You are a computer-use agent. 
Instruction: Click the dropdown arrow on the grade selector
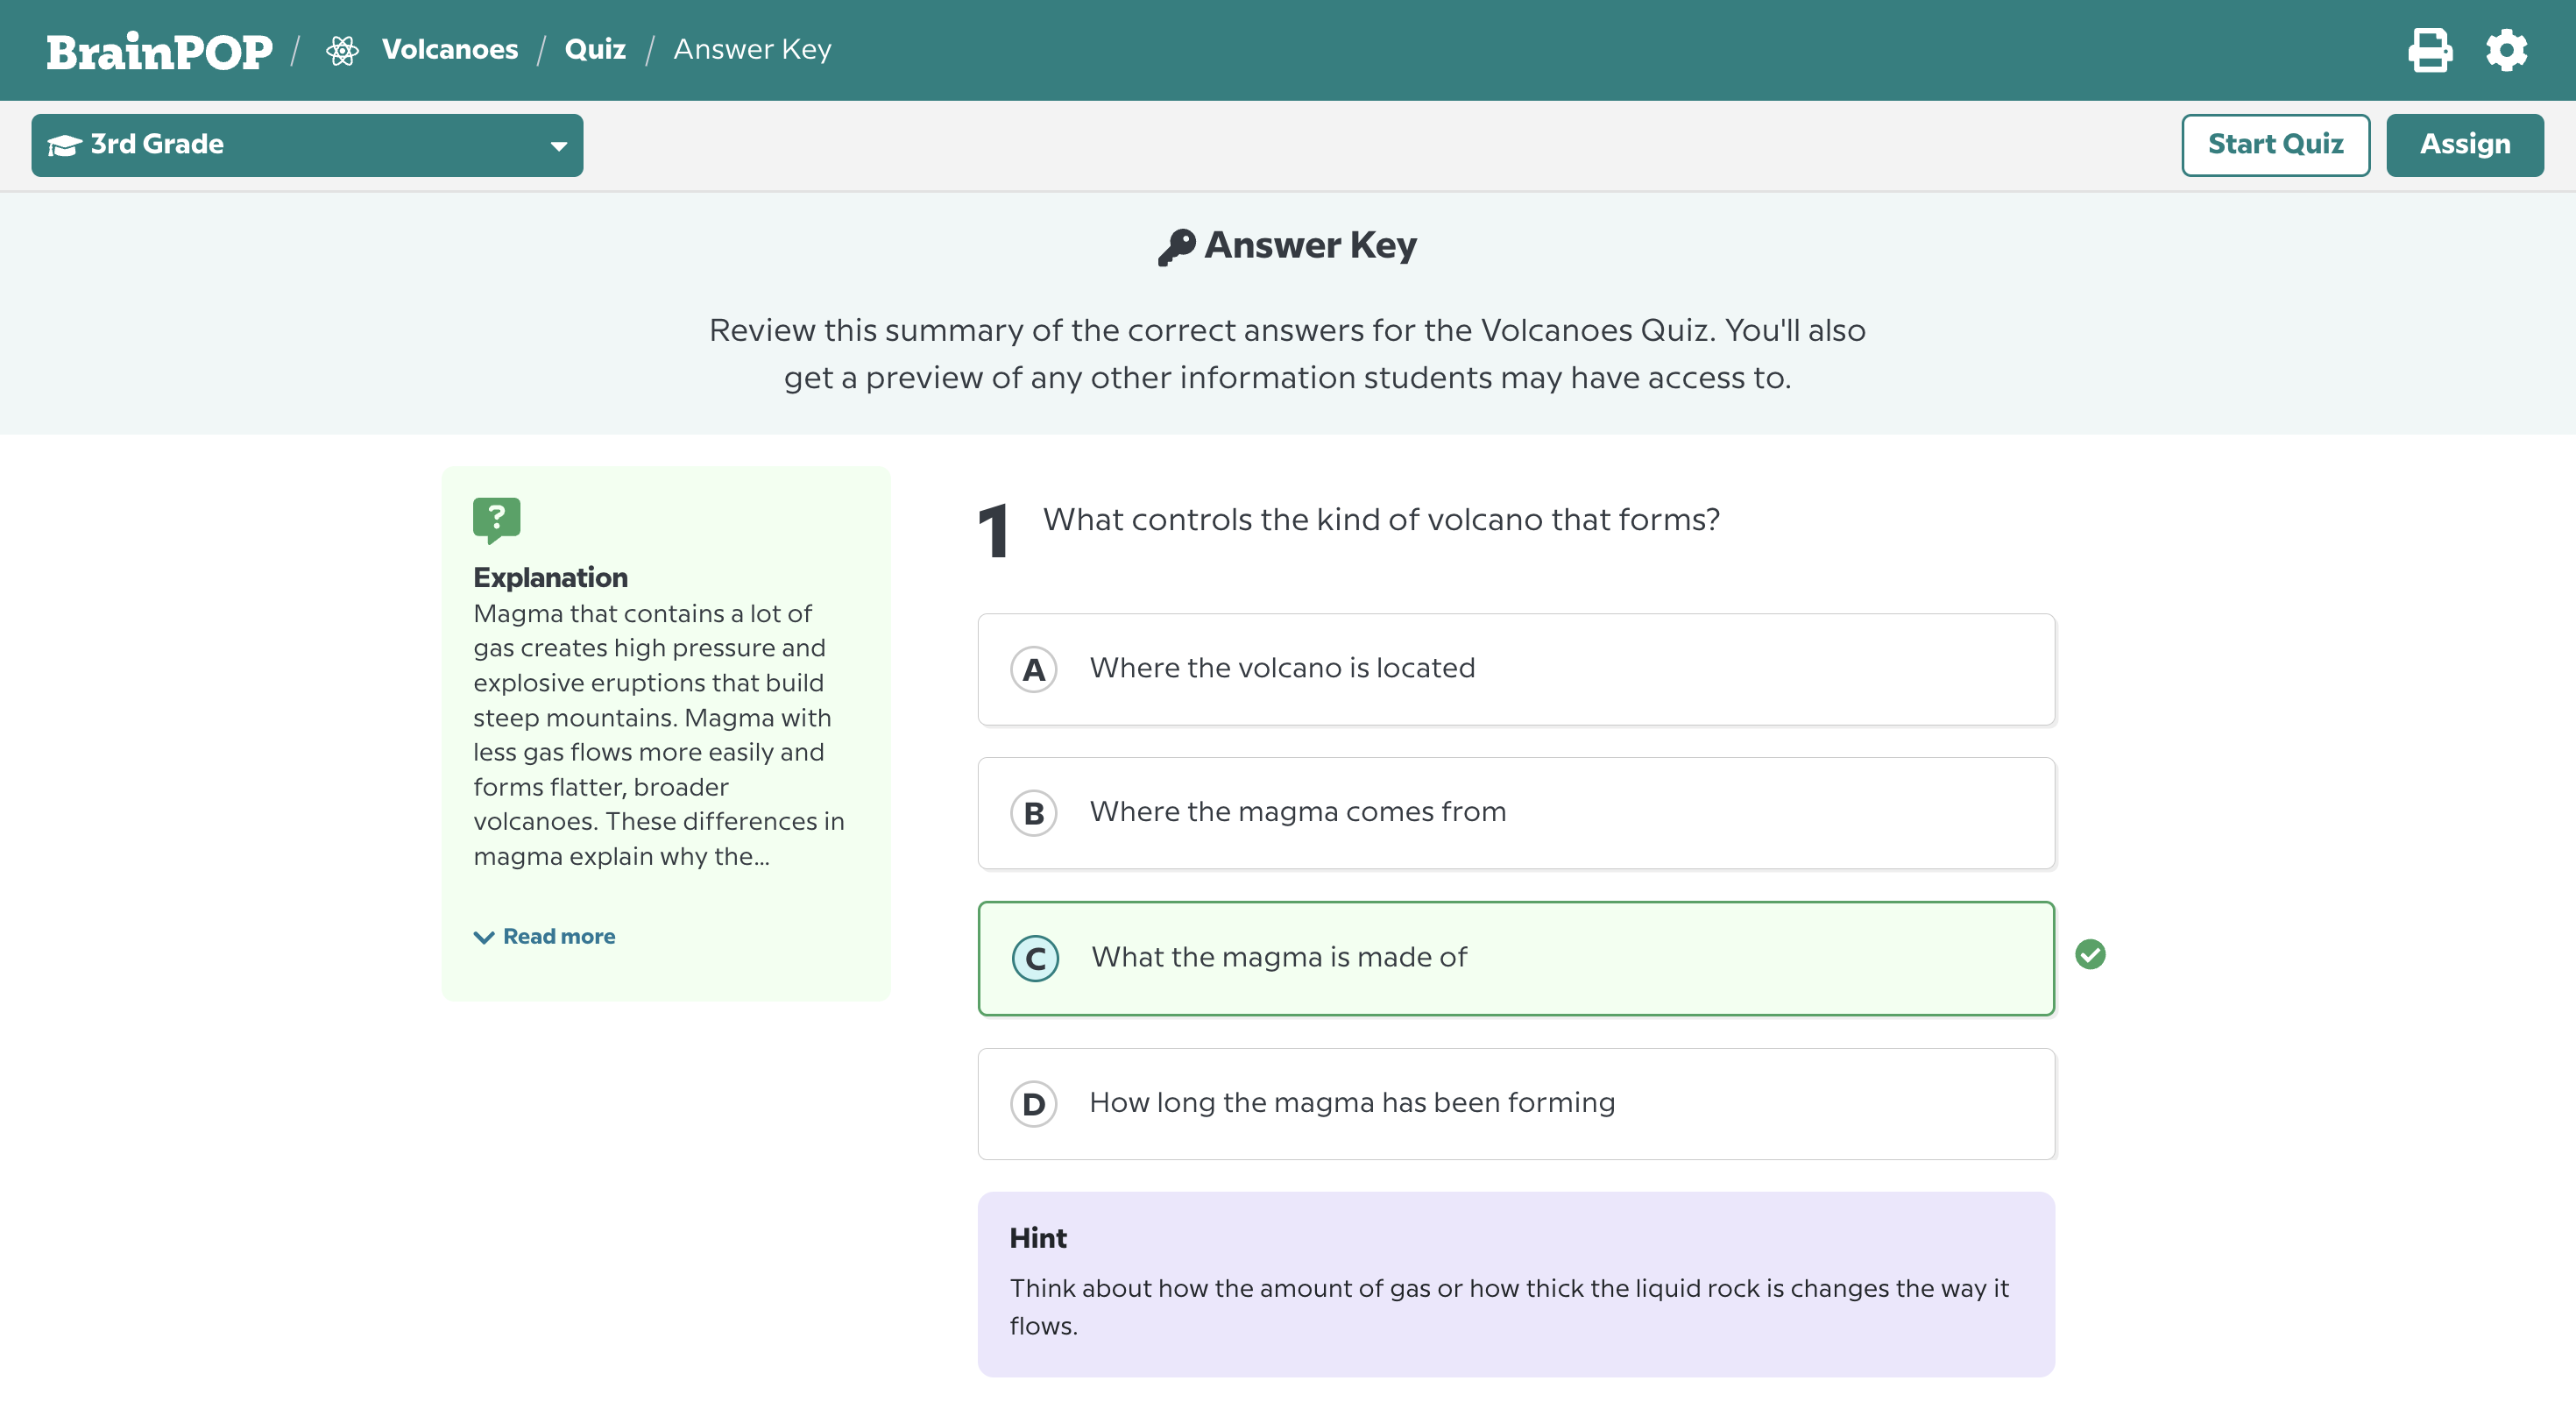(x=558, y=147)
